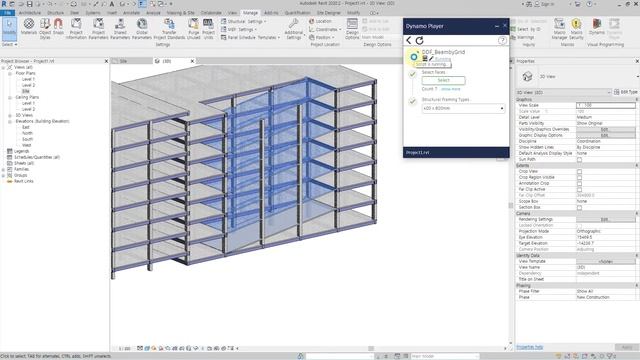
Task: Toggle the Crop Region Visible checkbox
Action: coord(579,178)
